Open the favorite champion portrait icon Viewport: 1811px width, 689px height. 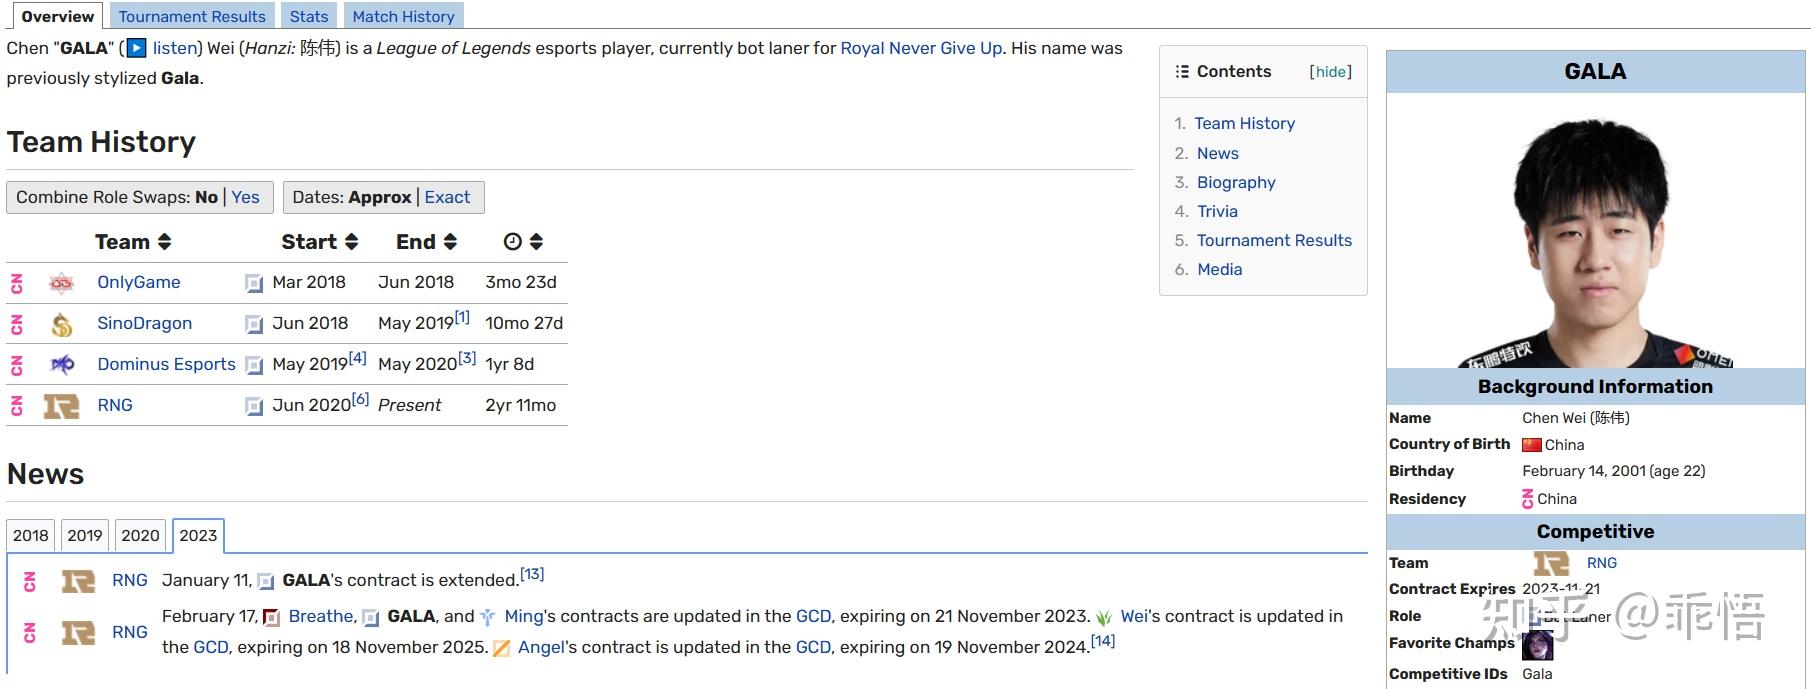coord(1537,645)
